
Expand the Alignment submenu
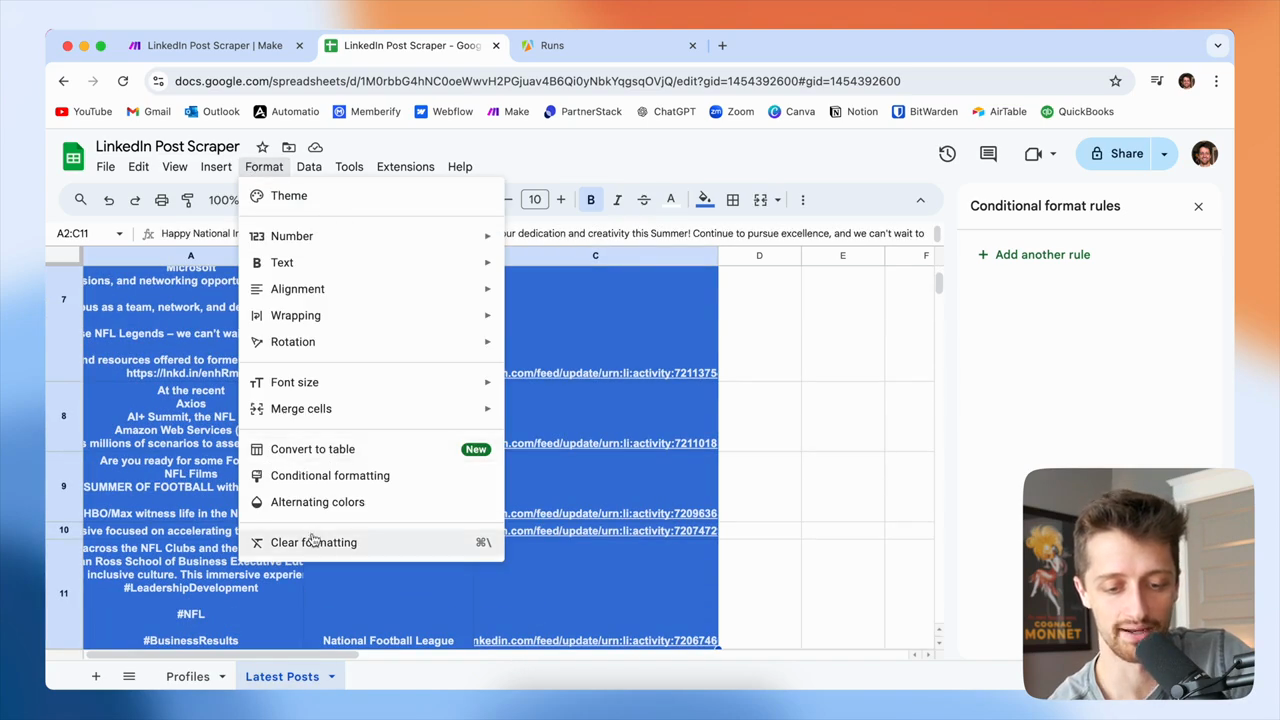(372, 289)
